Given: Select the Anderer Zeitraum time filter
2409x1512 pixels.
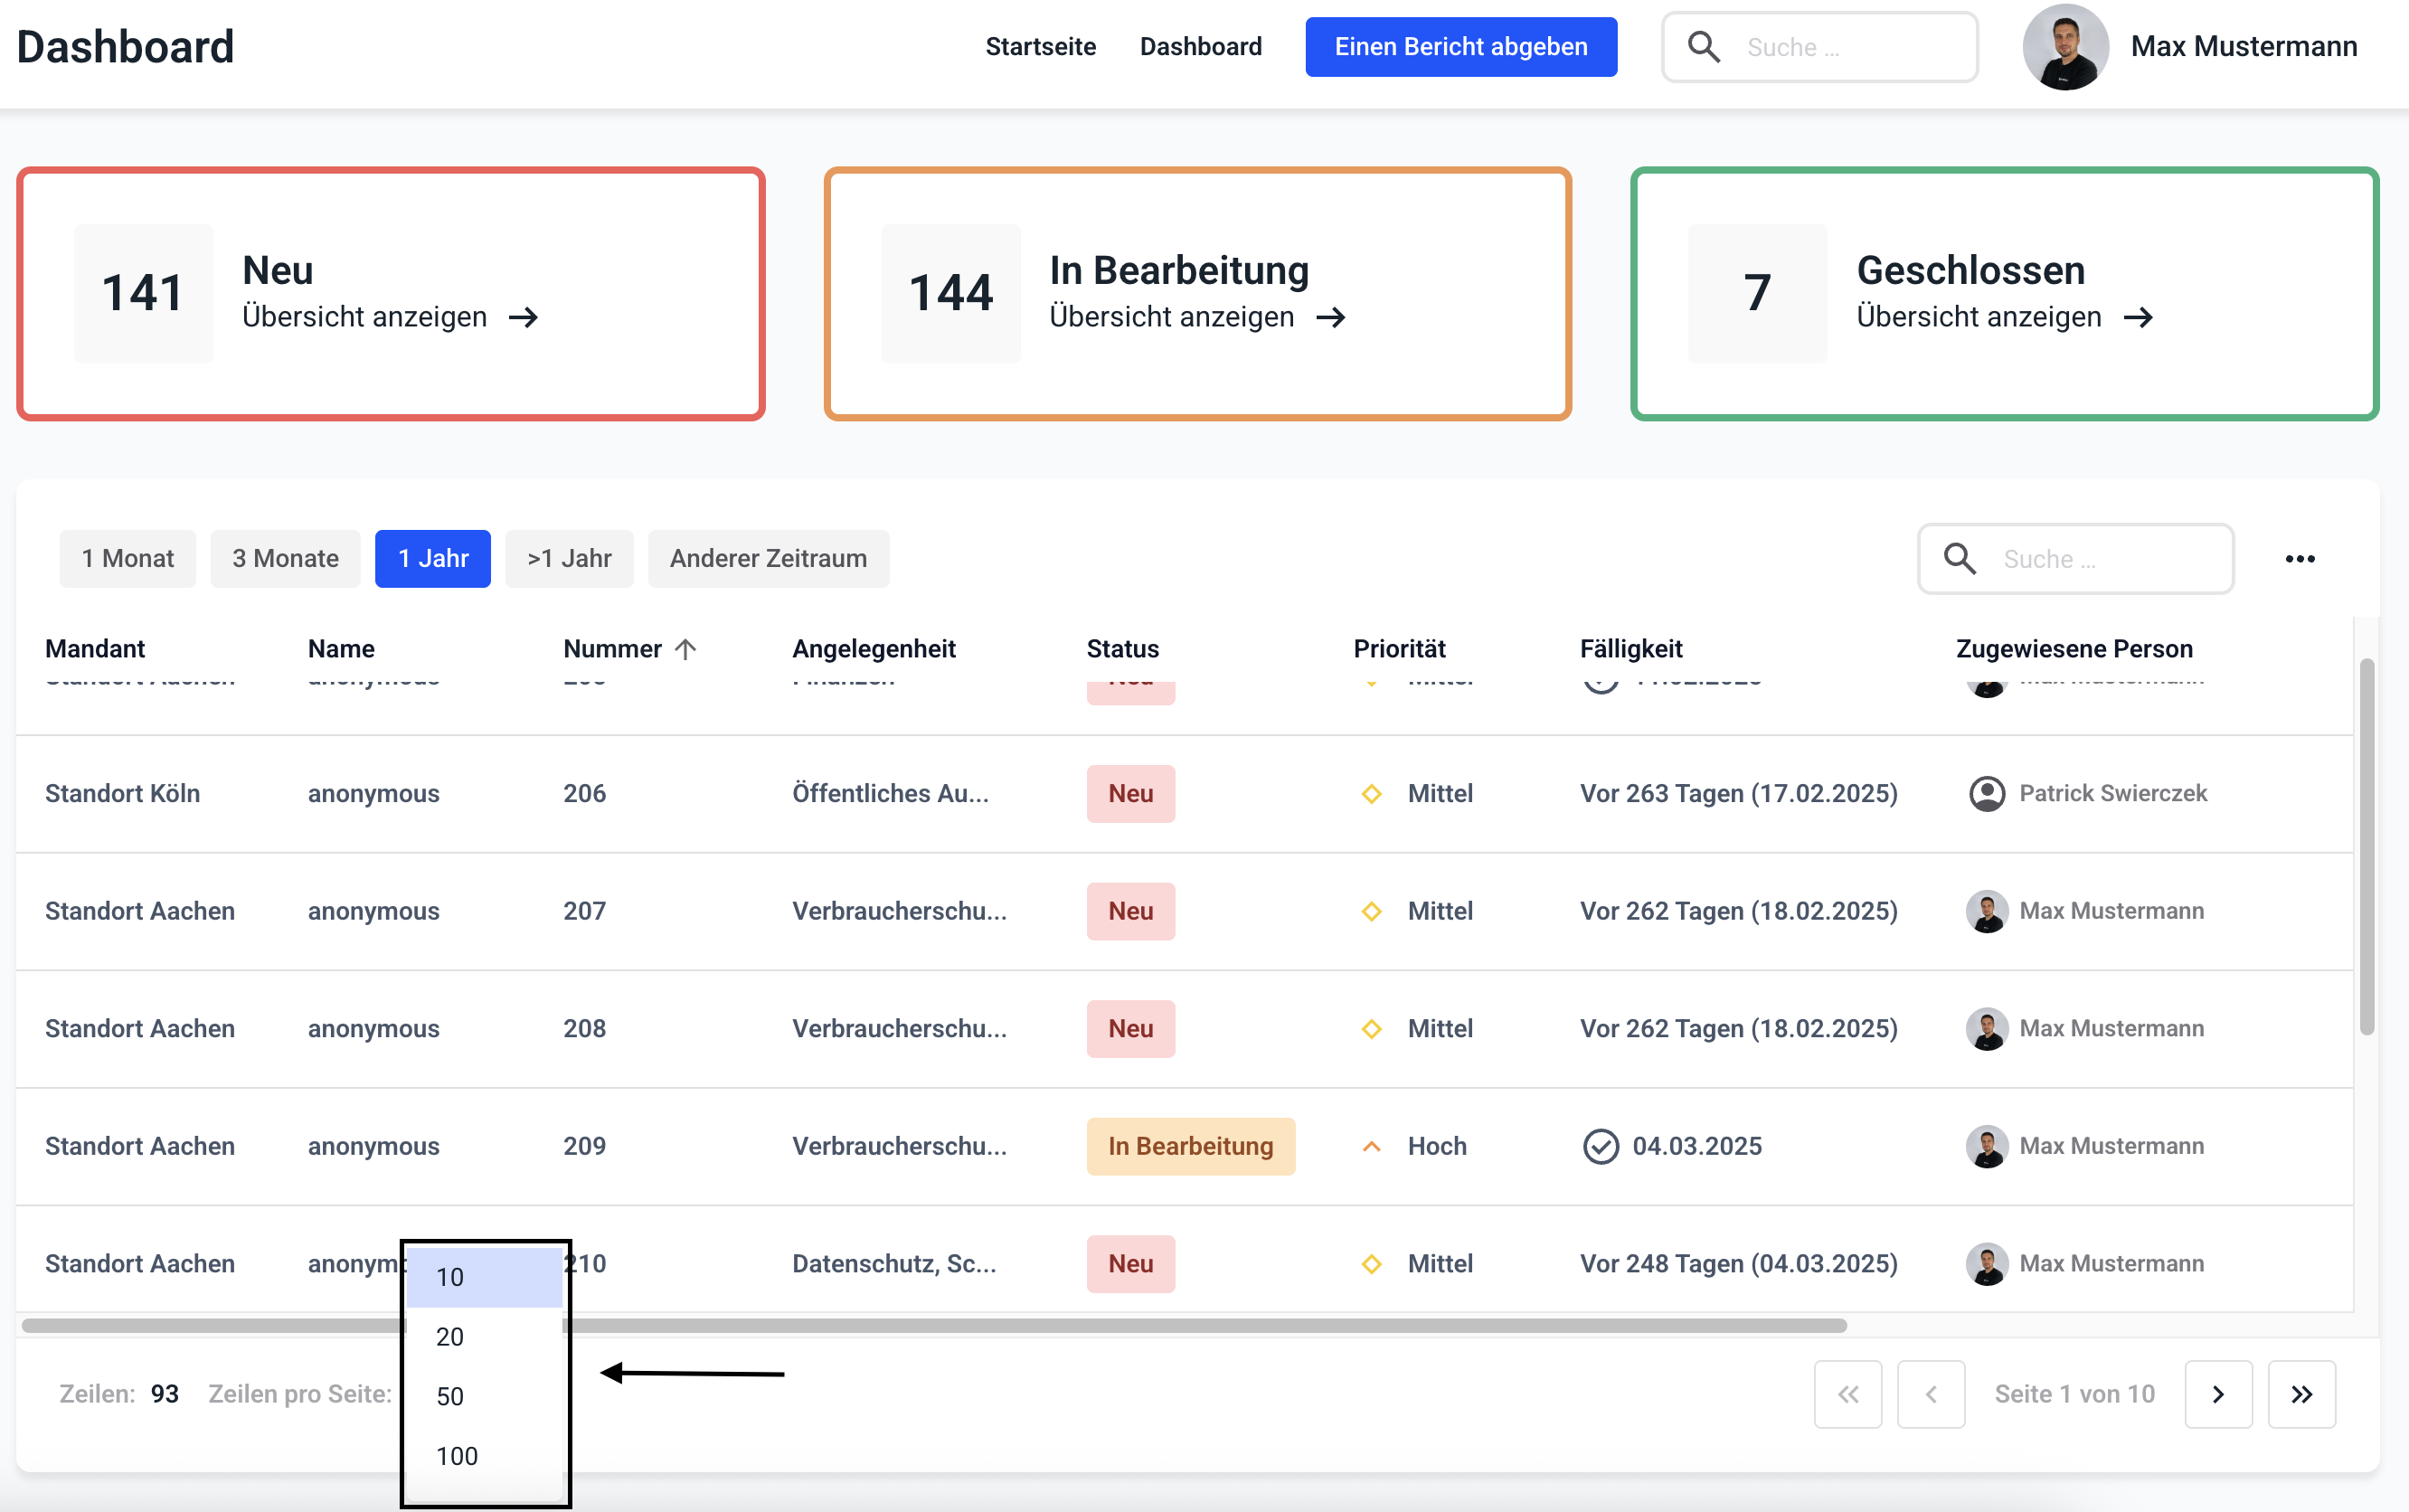Looking at the screenshot, I should click(768, 559).
